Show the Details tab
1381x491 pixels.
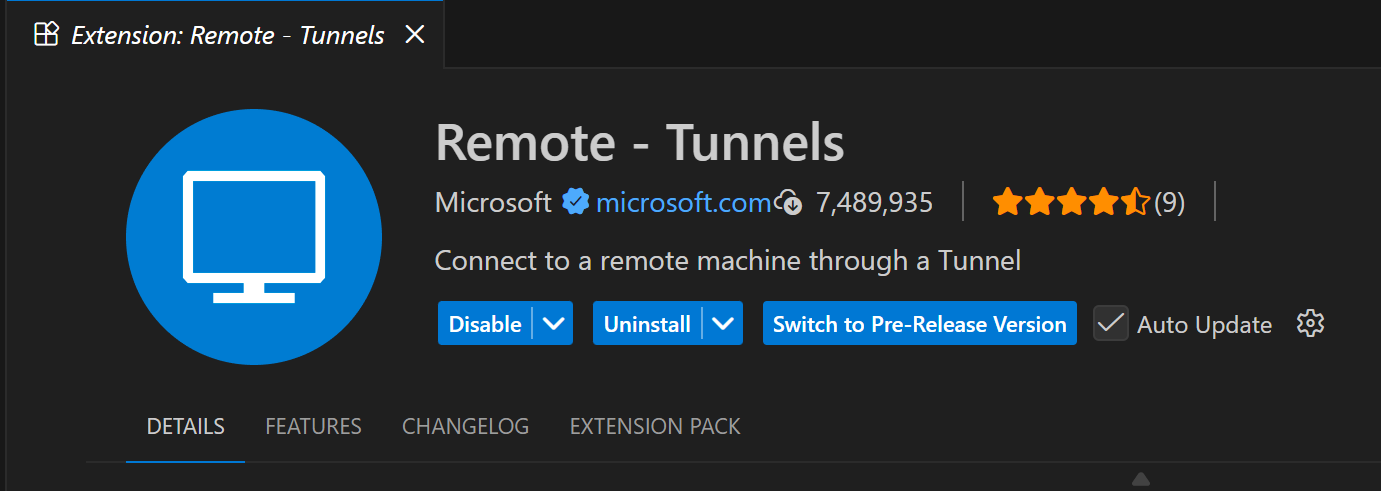[x=185, y=427]
